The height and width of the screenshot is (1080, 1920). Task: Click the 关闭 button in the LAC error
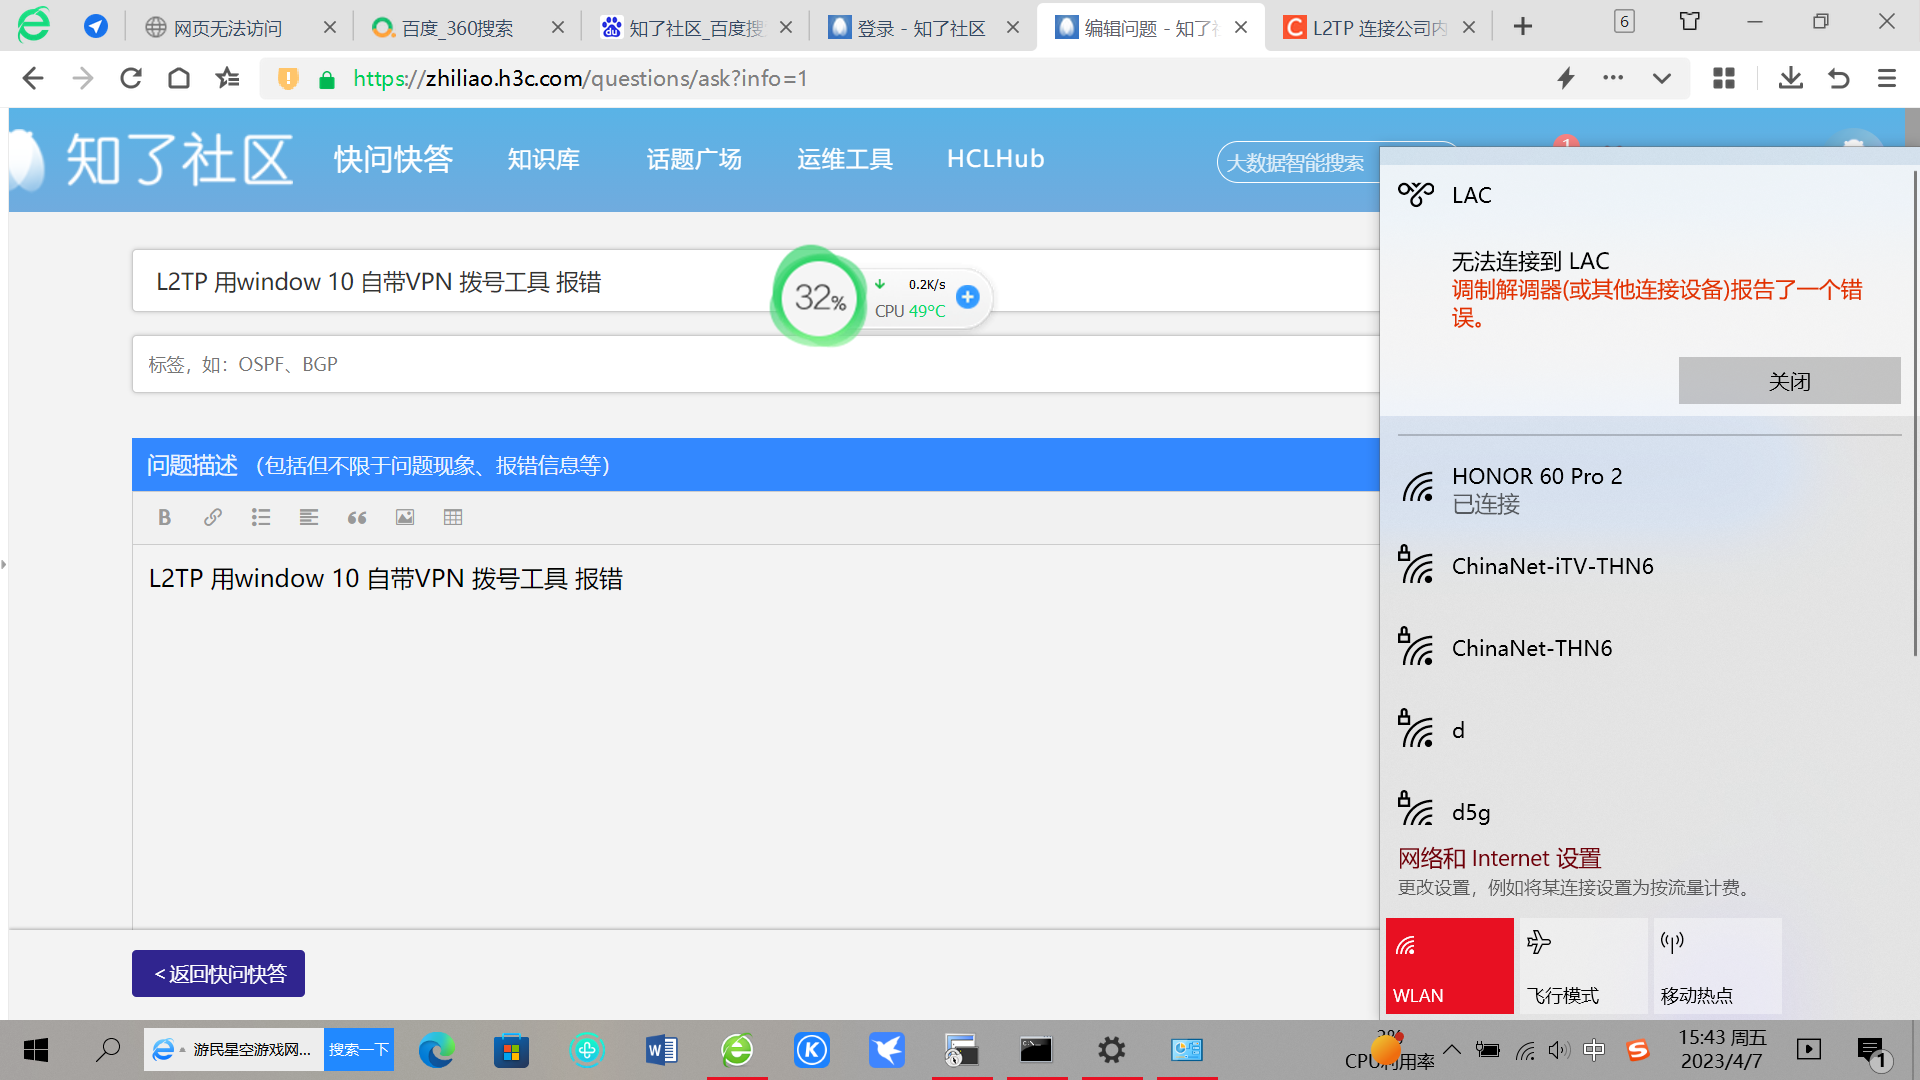pyautogui.click(x=1789, y=381)
